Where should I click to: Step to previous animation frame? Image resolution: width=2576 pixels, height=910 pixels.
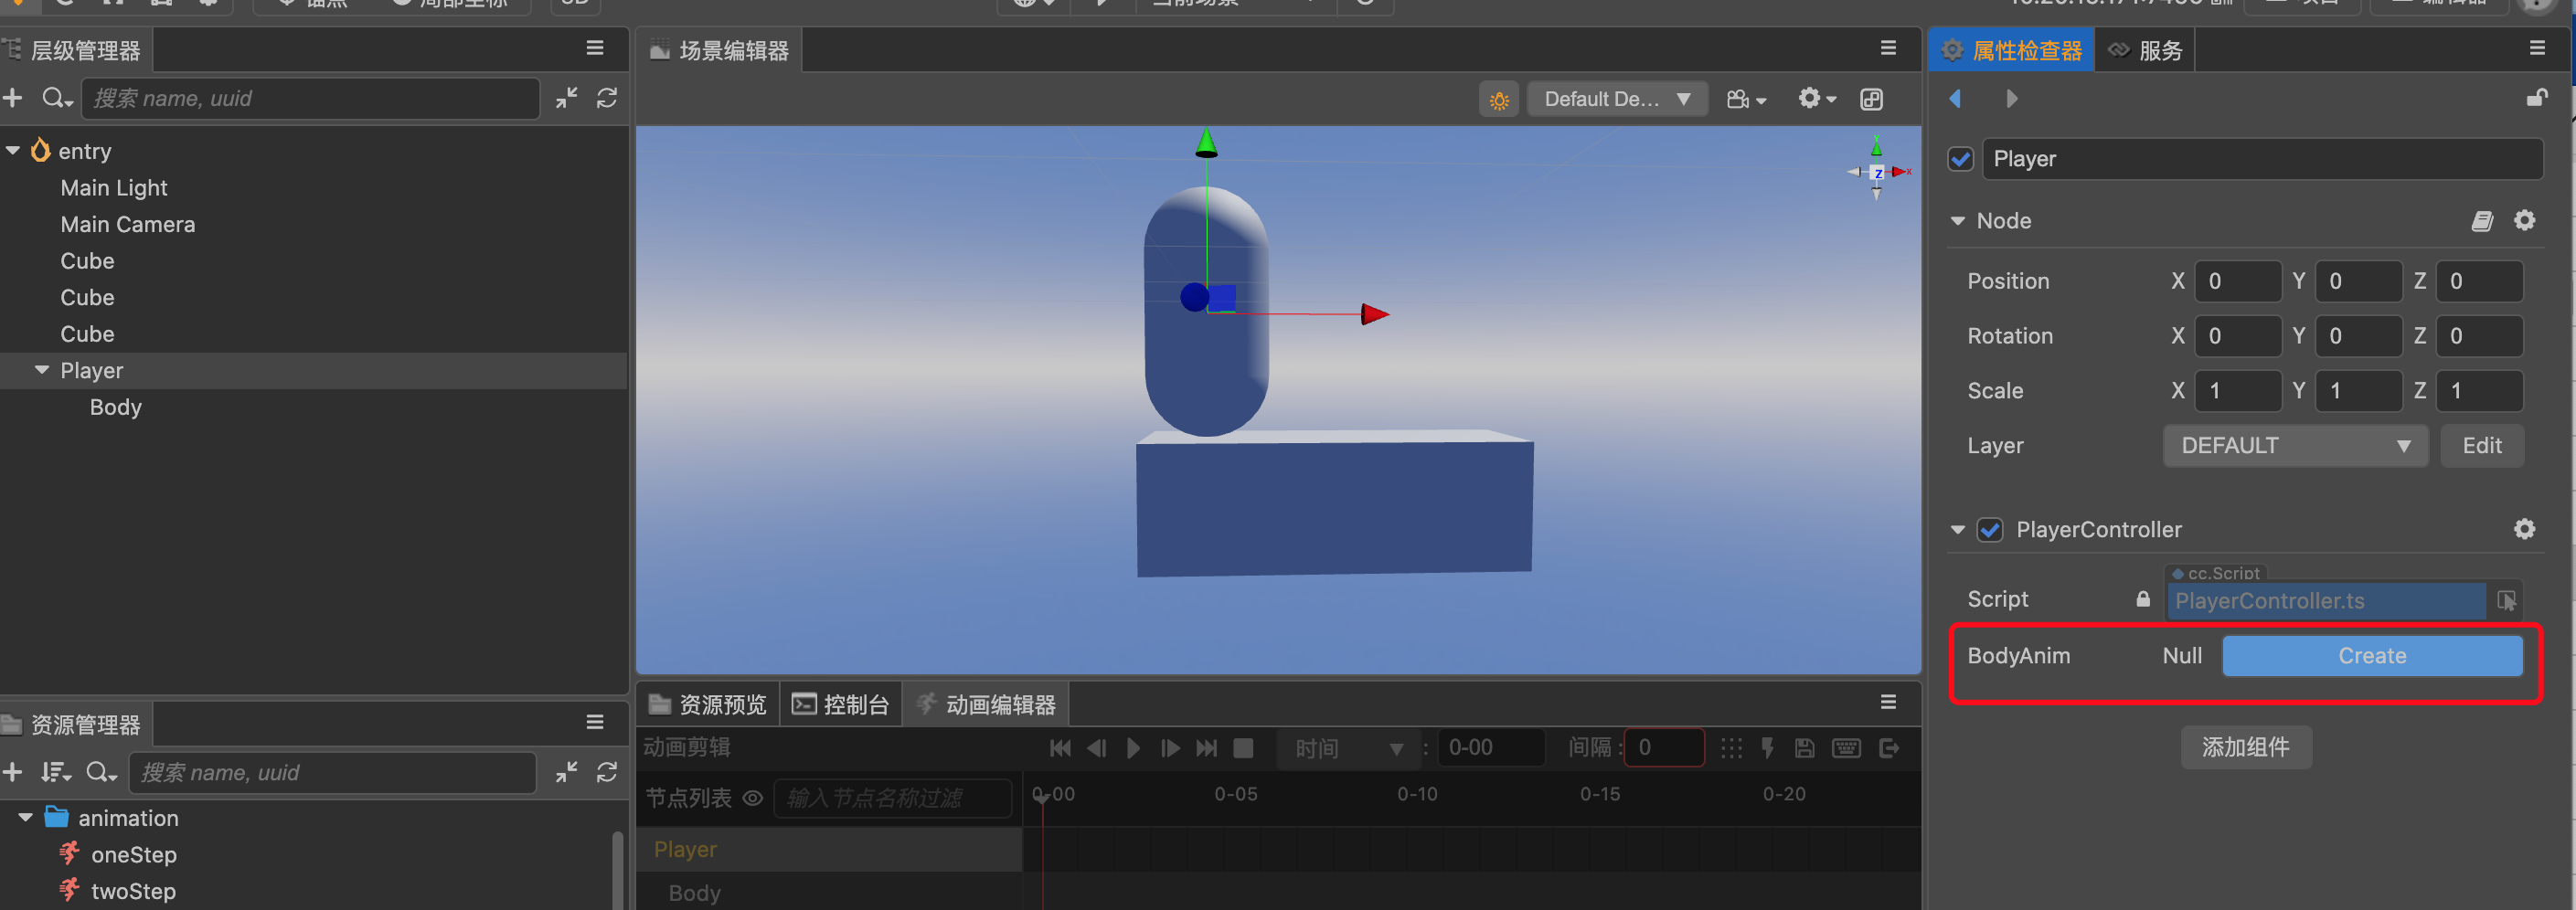(1097, 748)
